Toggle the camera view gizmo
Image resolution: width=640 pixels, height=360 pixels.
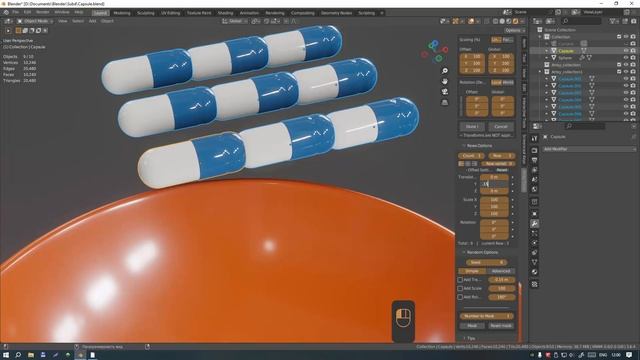click(x=444, y=92)
